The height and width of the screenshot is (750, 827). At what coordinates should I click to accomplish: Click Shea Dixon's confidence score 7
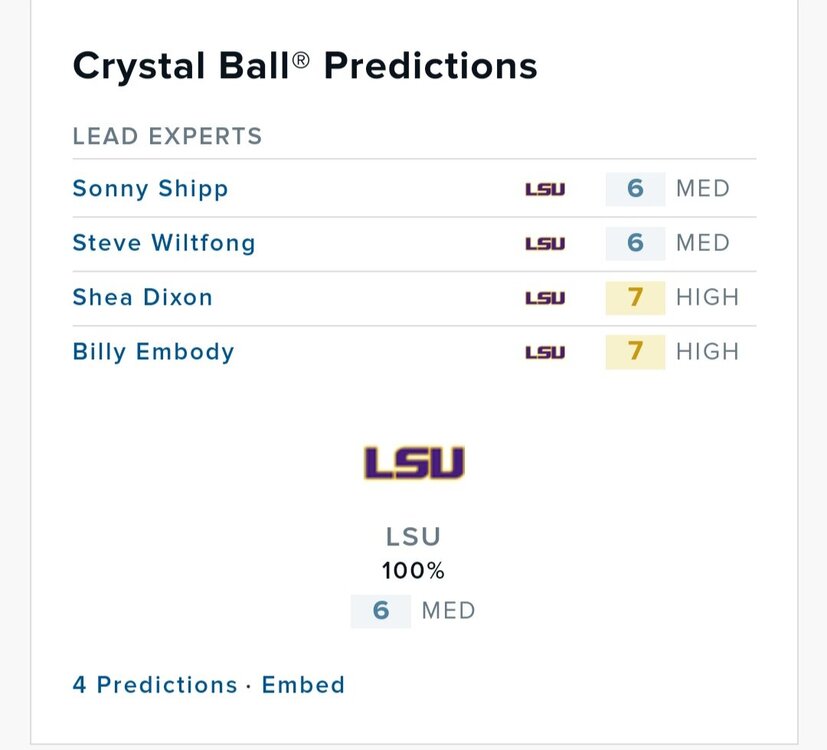pyautogui.click(x=635, y=297)
